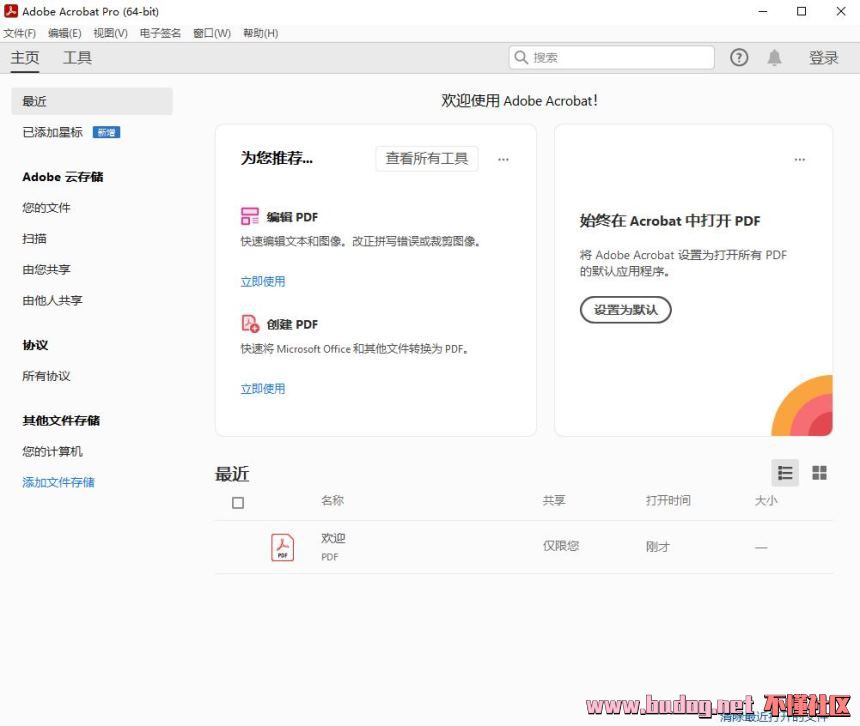Viewport: 860px width, 726px height.
Task: Click the 欢迎 PDF file icon
Action: (x=282, y=547)
